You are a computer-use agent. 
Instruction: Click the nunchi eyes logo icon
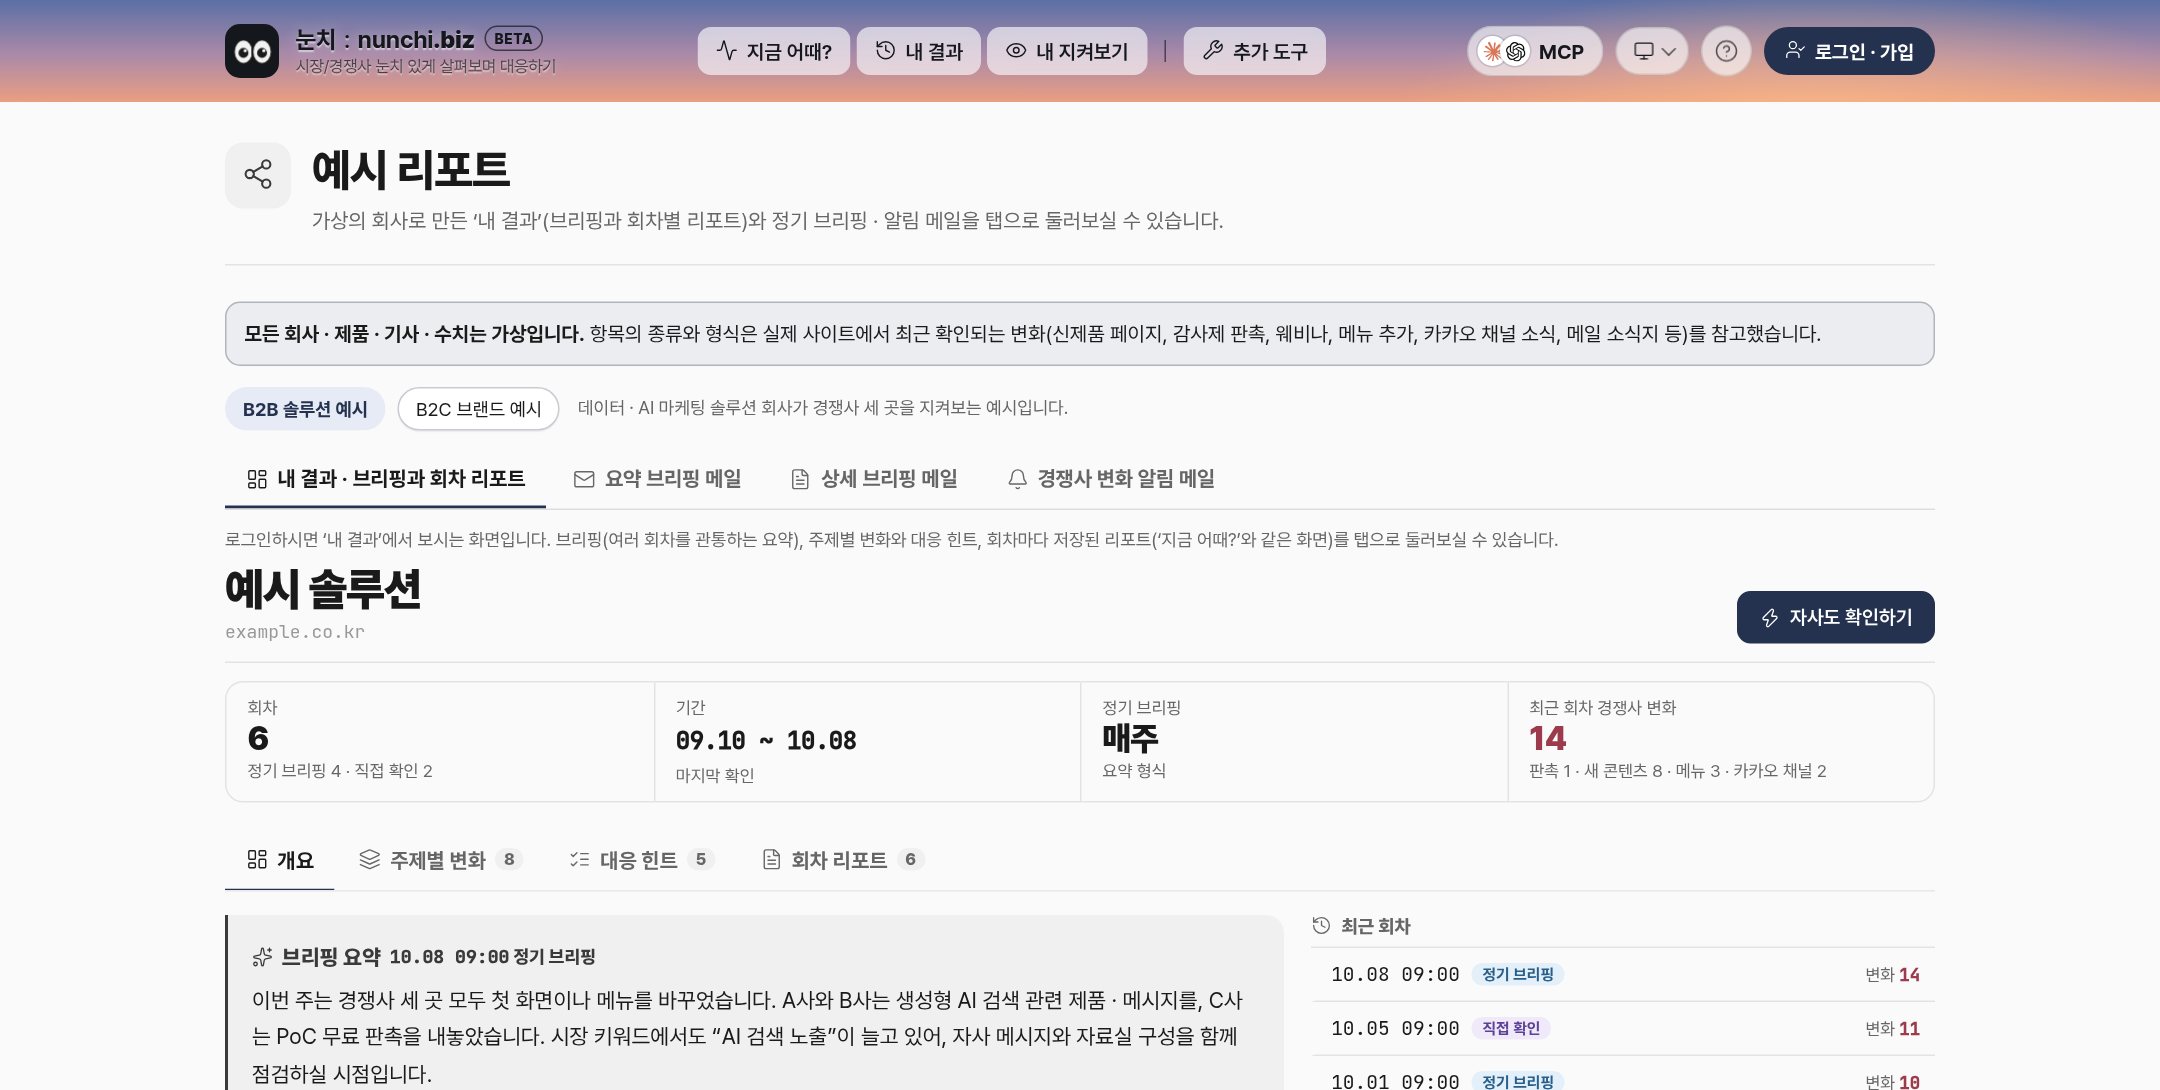point(252,51)
